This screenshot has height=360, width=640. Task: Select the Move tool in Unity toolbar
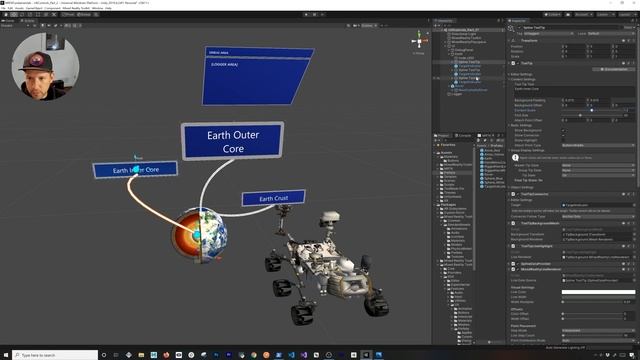pyautogui.click(x=14, y=15)
